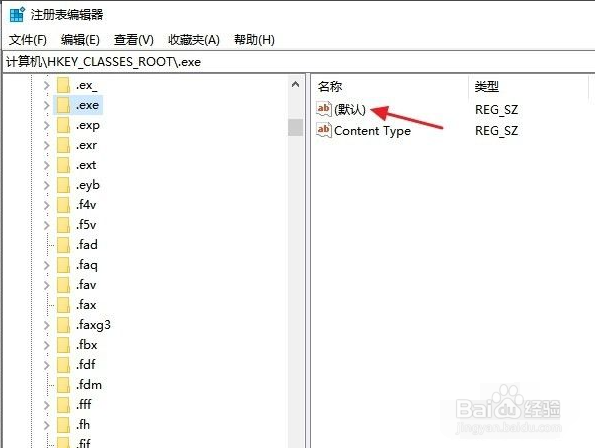Click the tree scrollbar up arrow

point(295,85)
